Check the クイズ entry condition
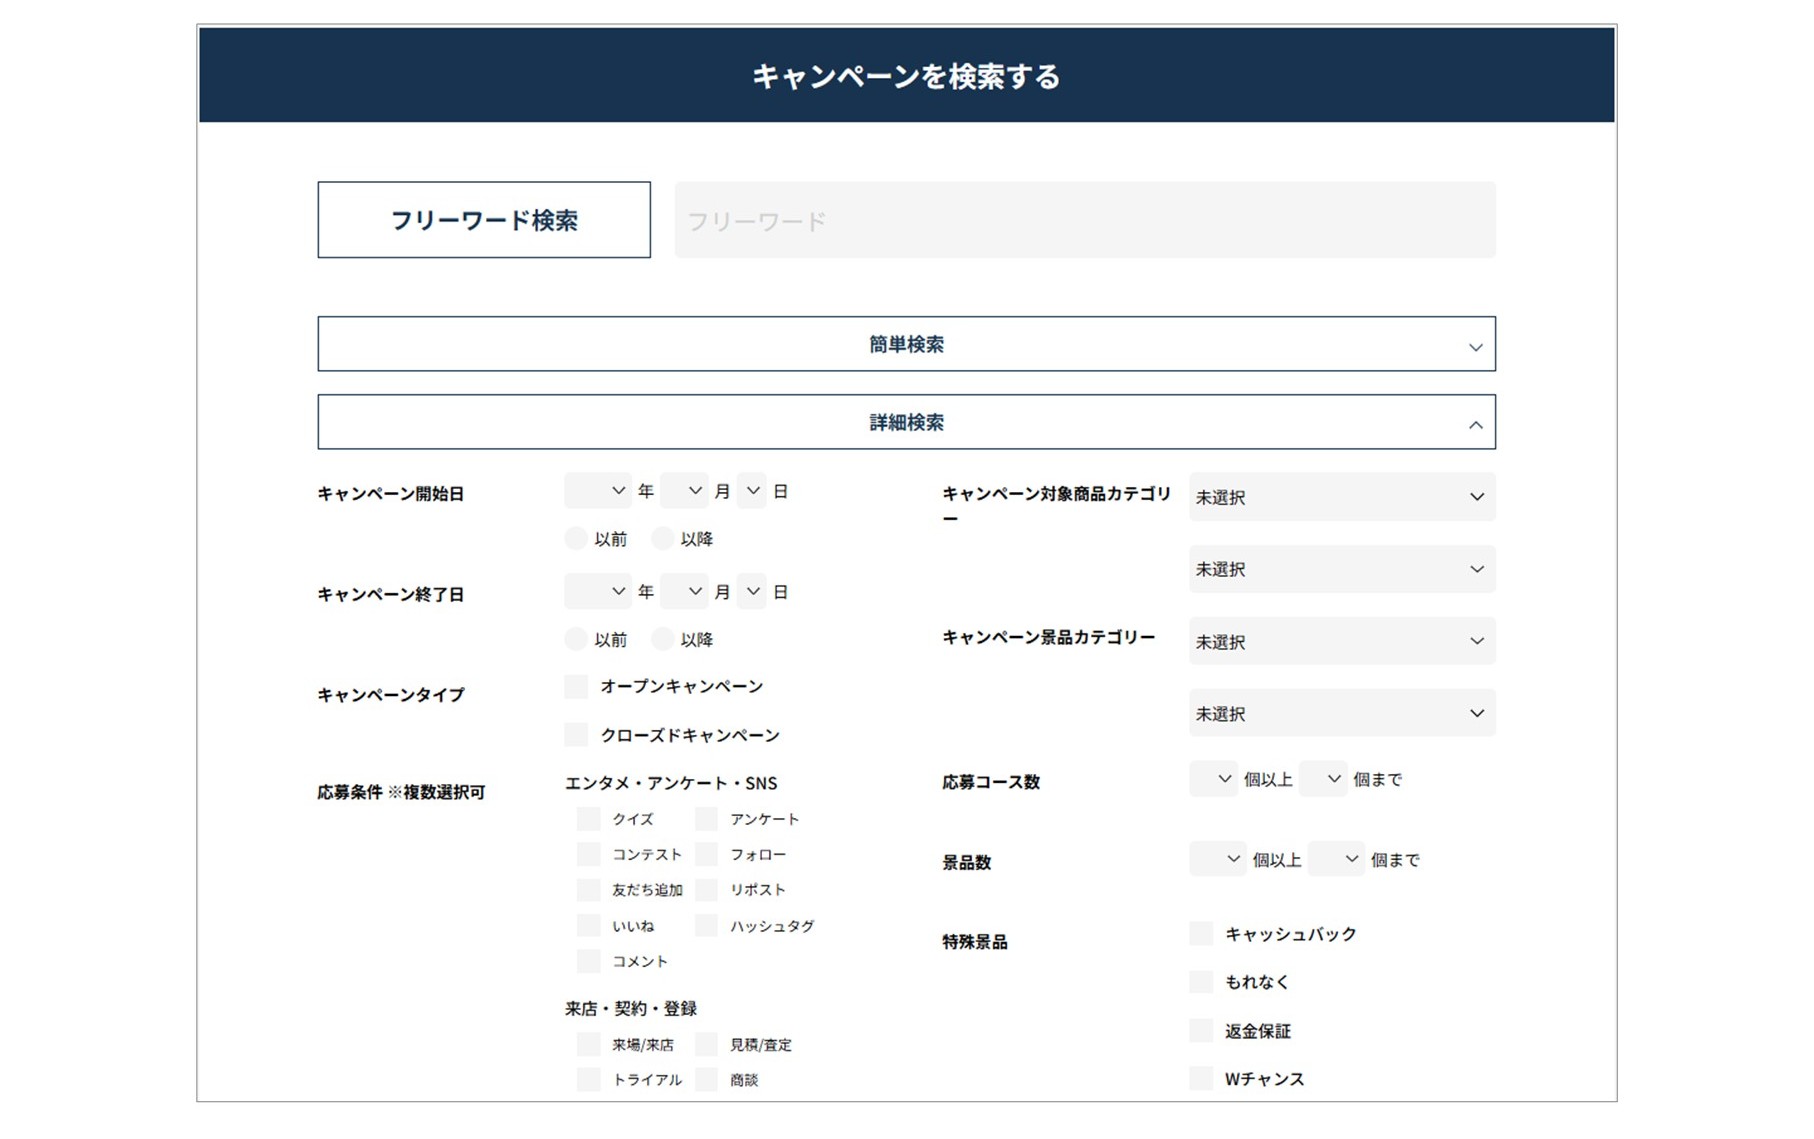 [x=586, y=818]
